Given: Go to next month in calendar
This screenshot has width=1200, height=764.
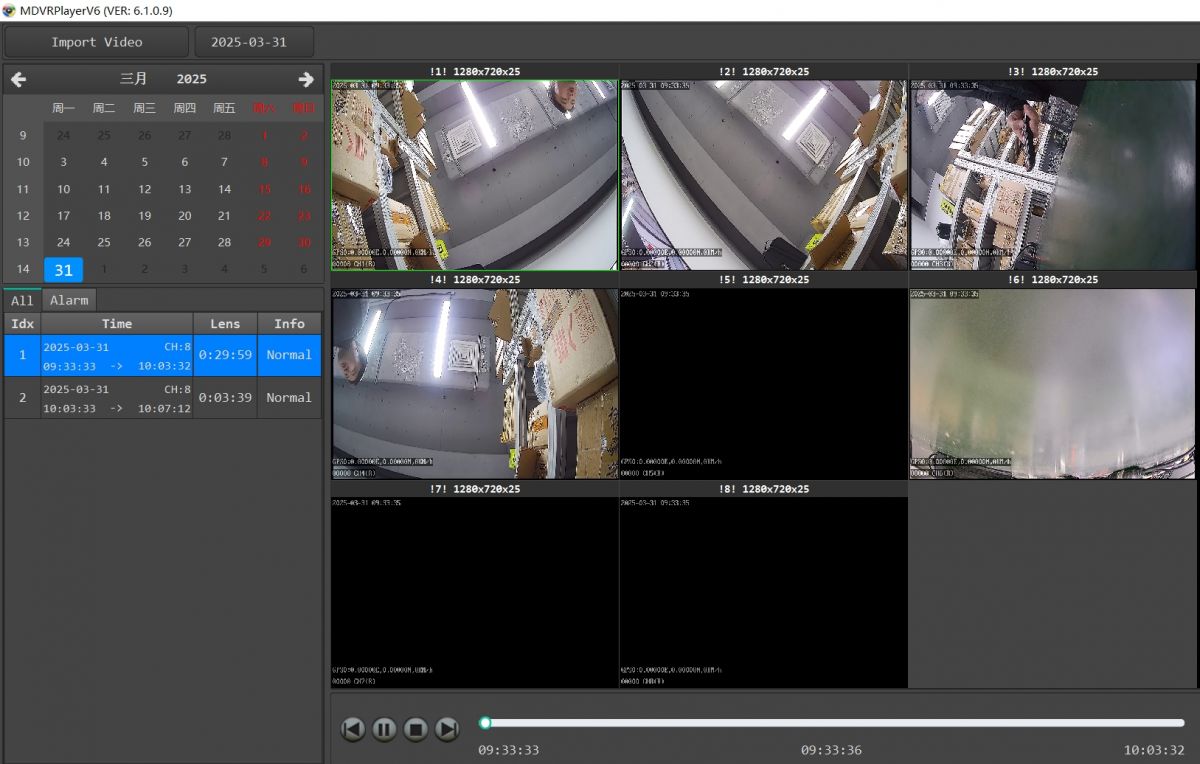Looking at the screenshot, I should (x=306, y=79).
